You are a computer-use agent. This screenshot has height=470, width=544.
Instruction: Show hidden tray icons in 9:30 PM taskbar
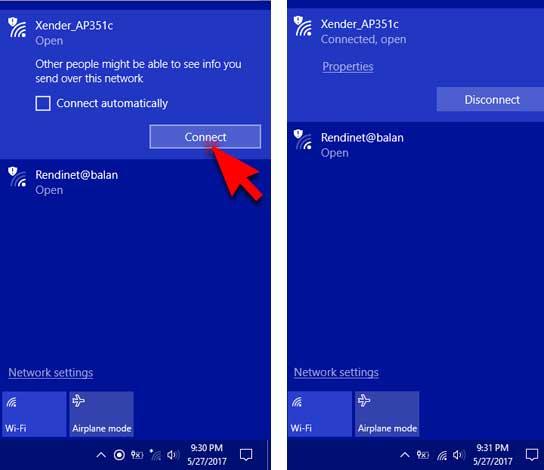click(101, 455)
